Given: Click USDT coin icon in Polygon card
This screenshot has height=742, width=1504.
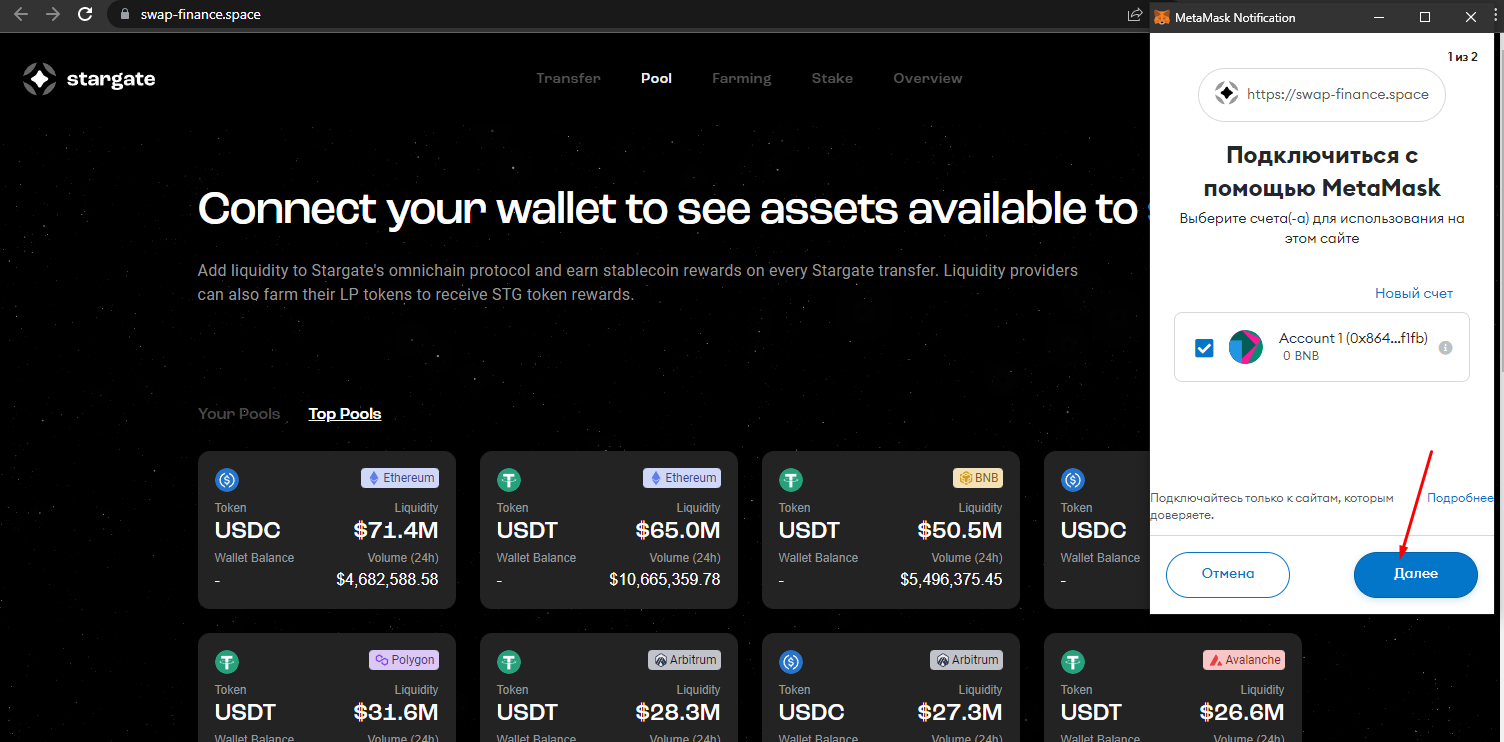Looking at the screenshot, I should pyautogui.click(x=227, y=661).
